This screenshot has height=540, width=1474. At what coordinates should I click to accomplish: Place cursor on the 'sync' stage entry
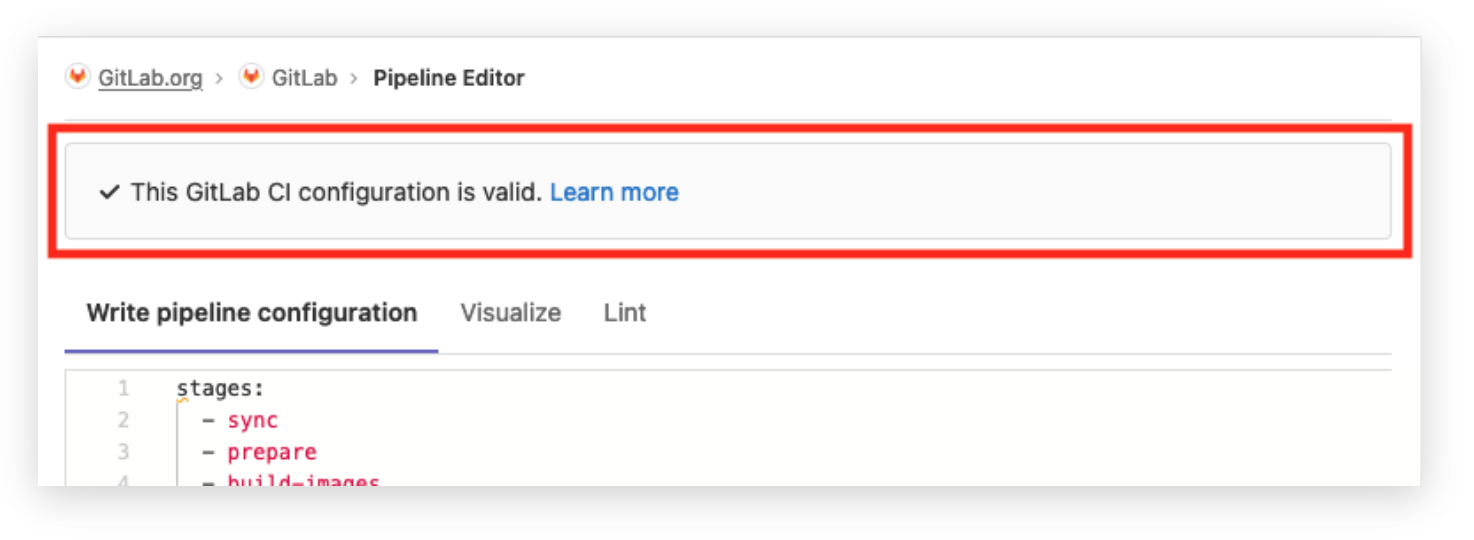(x=252, y=421)
